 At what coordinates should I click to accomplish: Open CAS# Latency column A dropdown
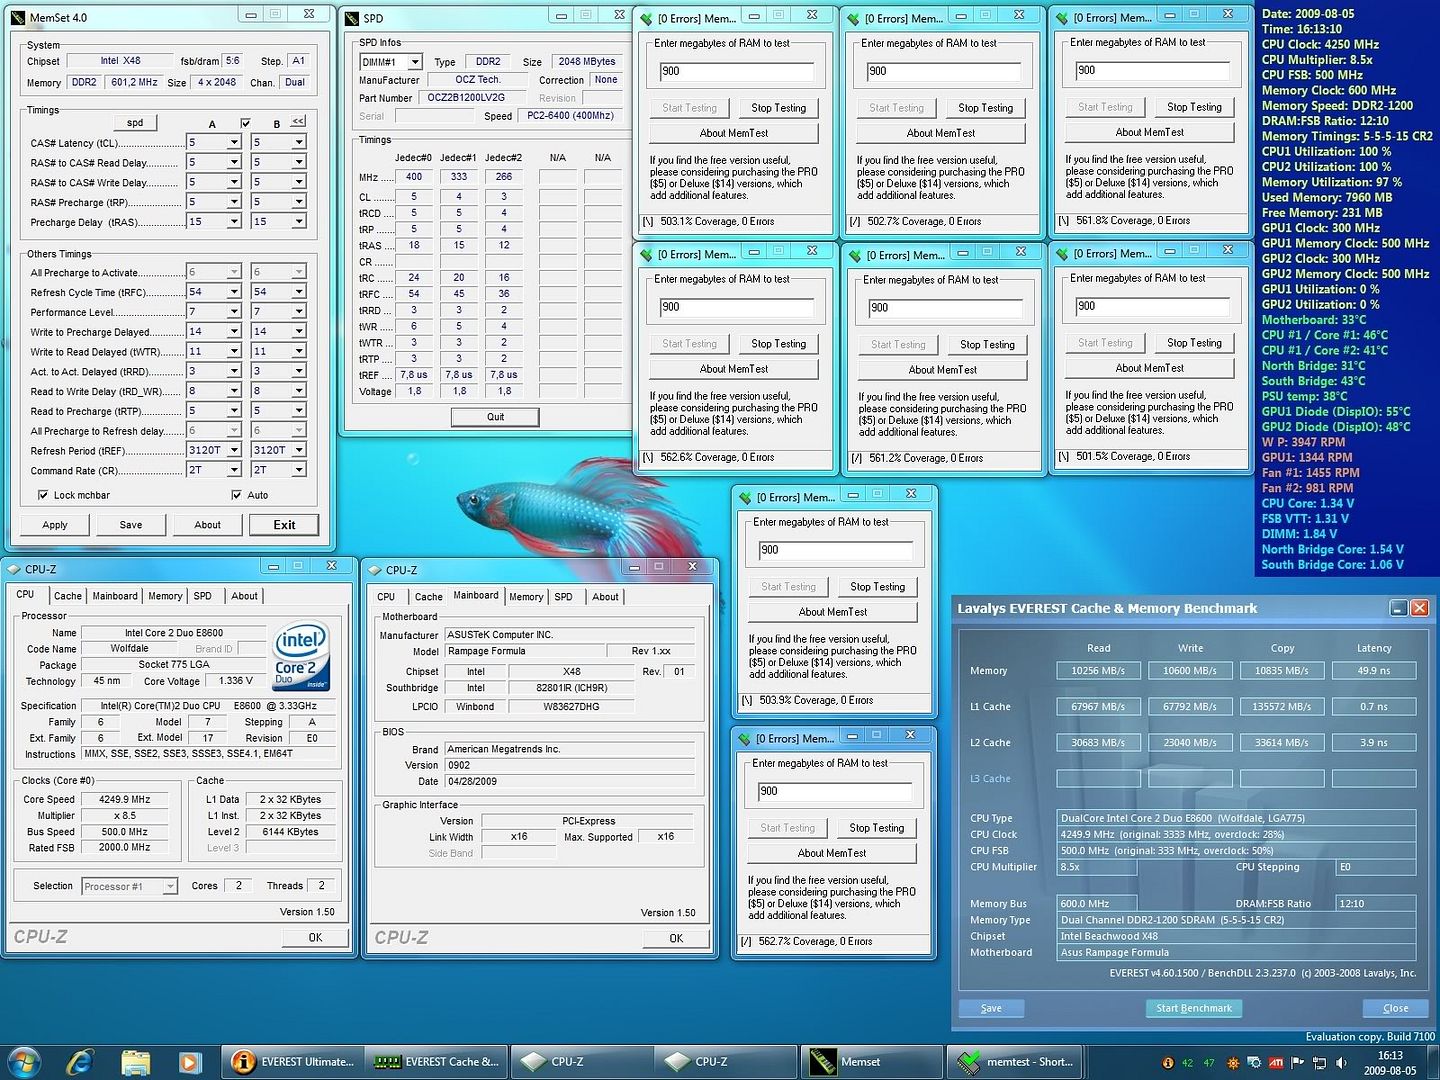point(234,143)
